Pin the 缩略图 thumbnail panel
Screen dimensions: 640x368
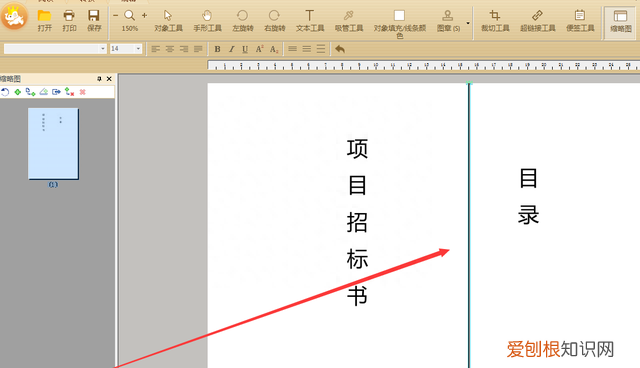(99, 79)
